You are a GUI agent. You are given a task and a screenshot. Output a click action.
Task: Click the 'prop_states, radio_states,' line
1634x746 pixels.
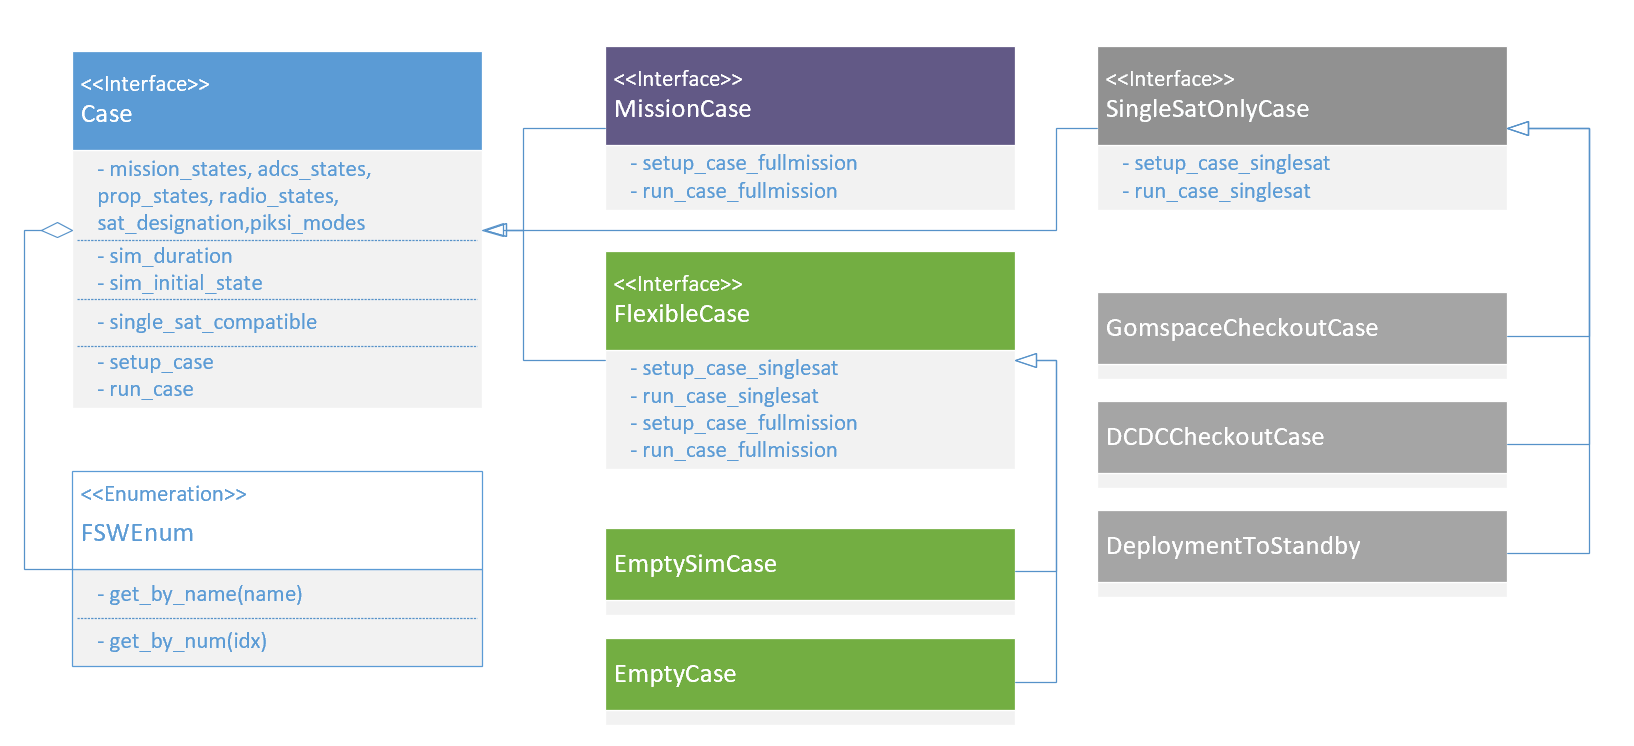(x=218, y=196)
